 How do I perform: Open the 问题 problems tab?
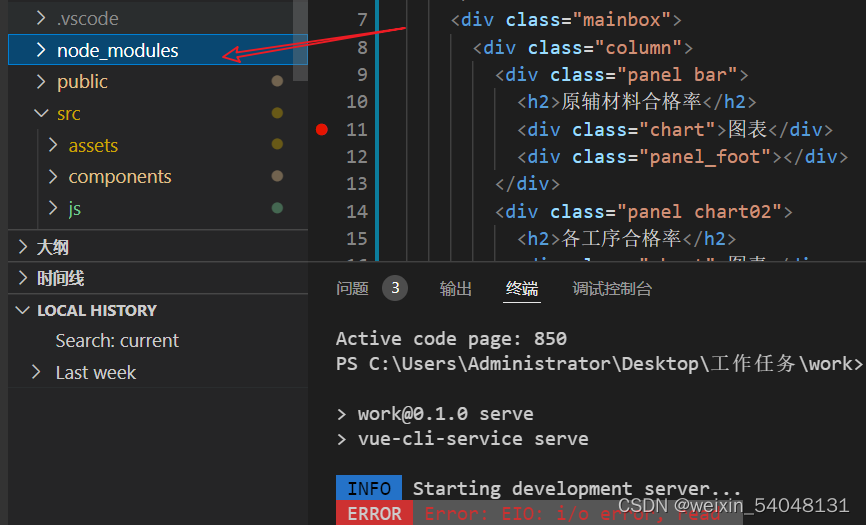pyautogui.click(x=352, y=288)
